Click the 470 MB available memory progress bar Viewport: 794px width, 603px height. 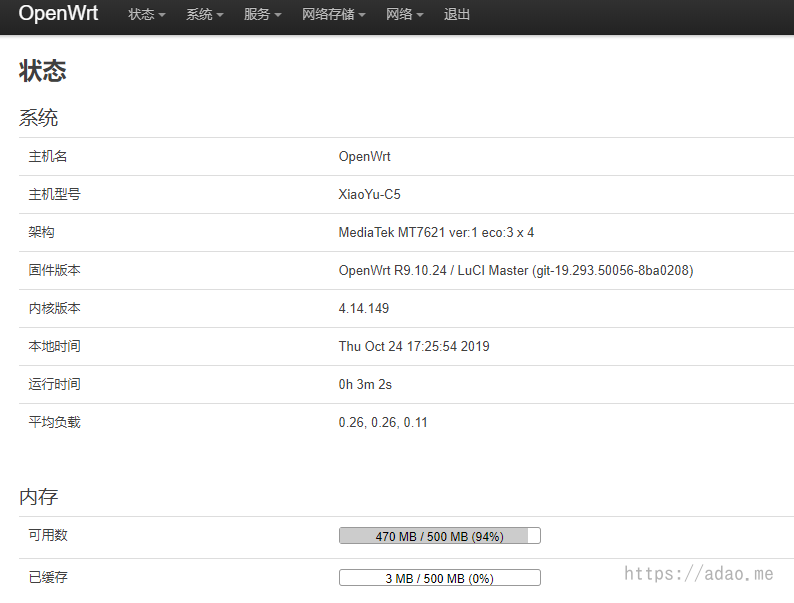(x=440, y=536)
